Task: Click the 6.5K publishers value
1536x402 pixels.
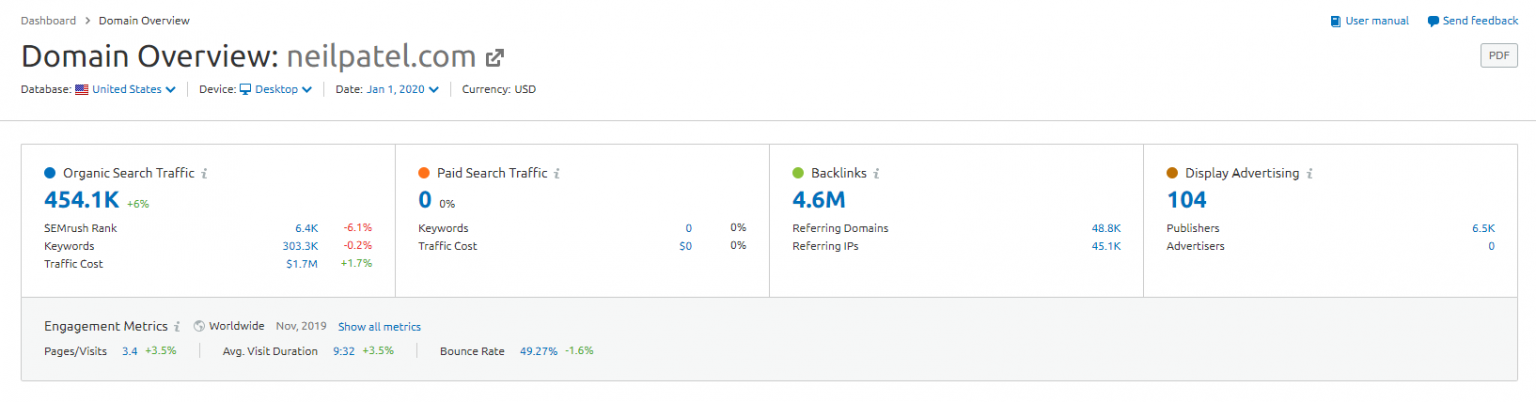Action: (x=1483, y=228)
